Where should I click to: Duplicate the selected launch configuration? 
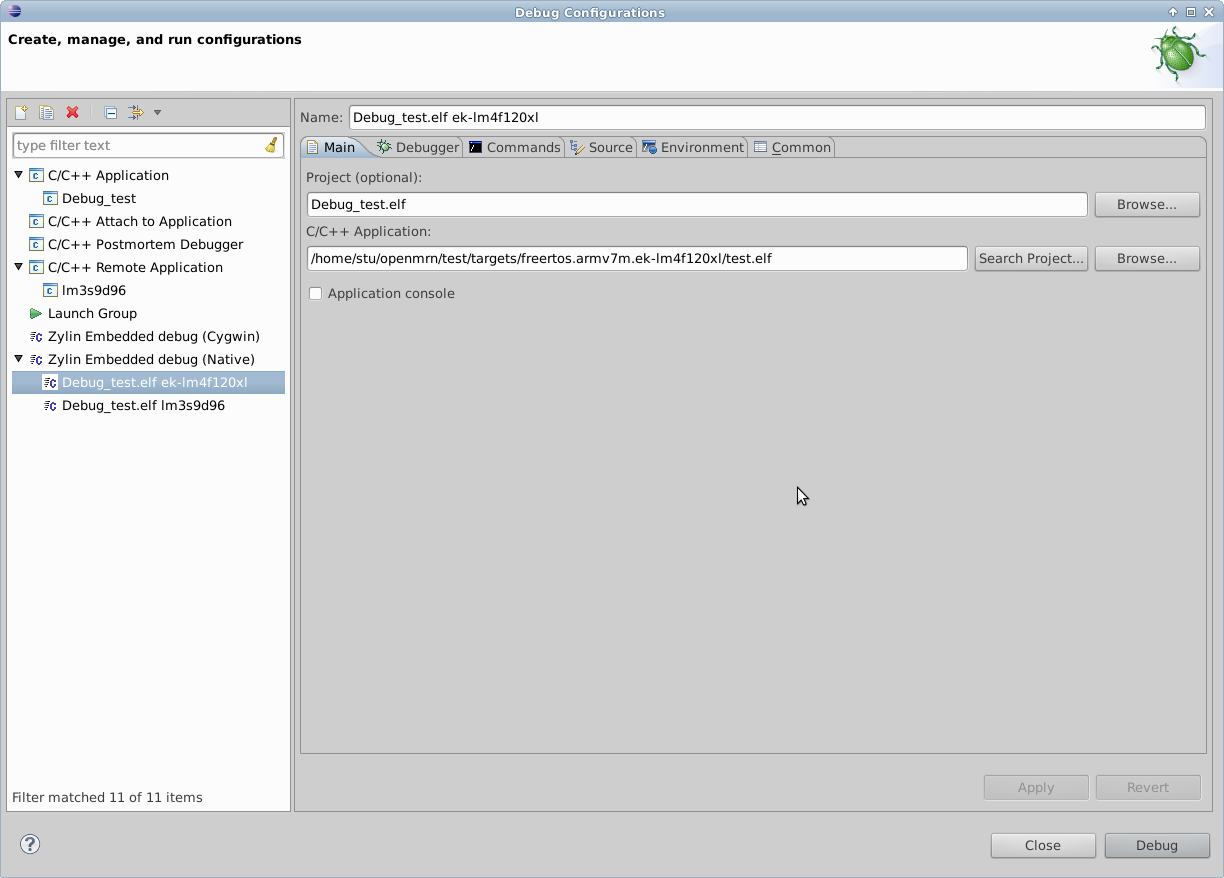click(46, 113)
